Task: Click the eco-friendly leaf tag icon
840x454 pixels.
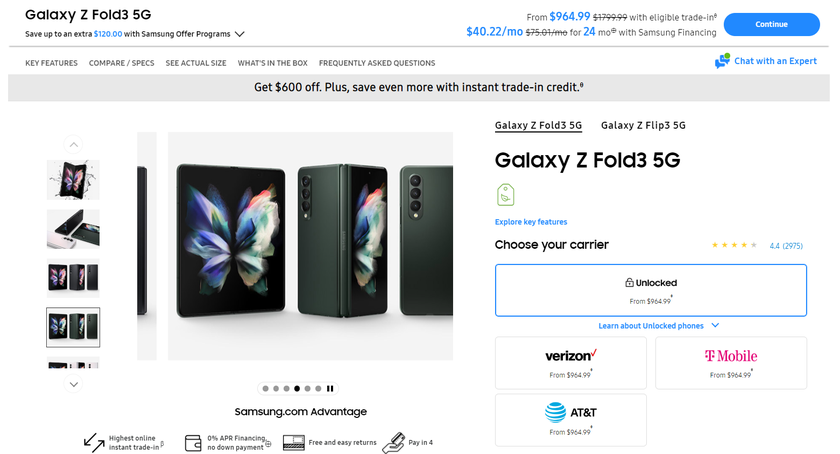Action: coord(506,194)
